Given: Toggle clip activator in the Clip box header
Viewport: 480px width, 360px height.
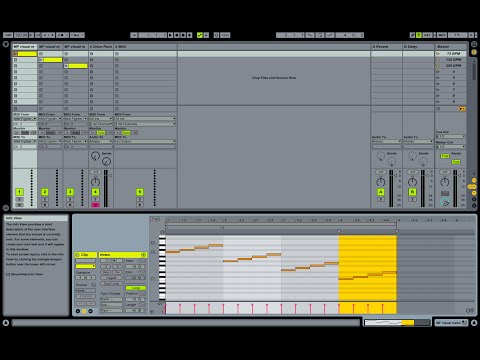Looking at the screenshot, I should coord(77,255).
